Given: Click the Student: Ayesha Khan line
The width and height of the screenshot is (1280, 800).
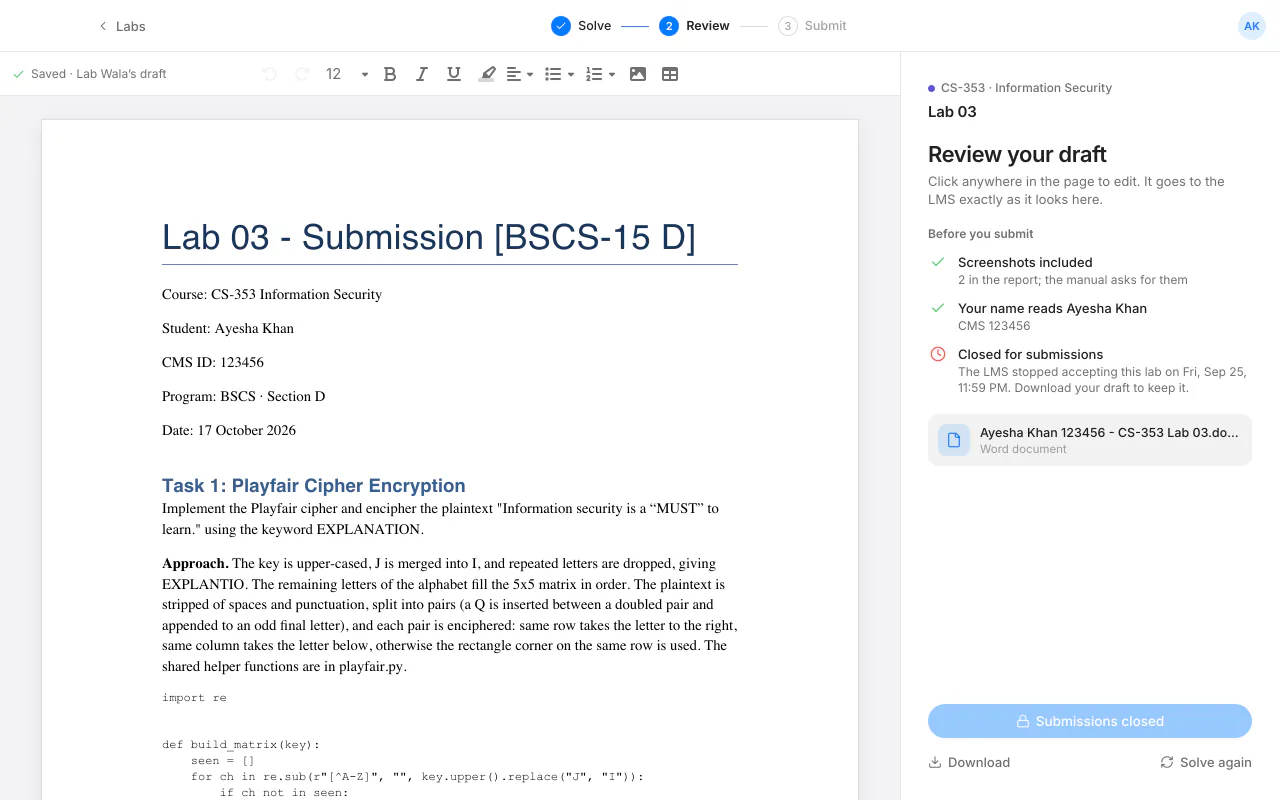Looking at the screenshot, I should point(228,328).
